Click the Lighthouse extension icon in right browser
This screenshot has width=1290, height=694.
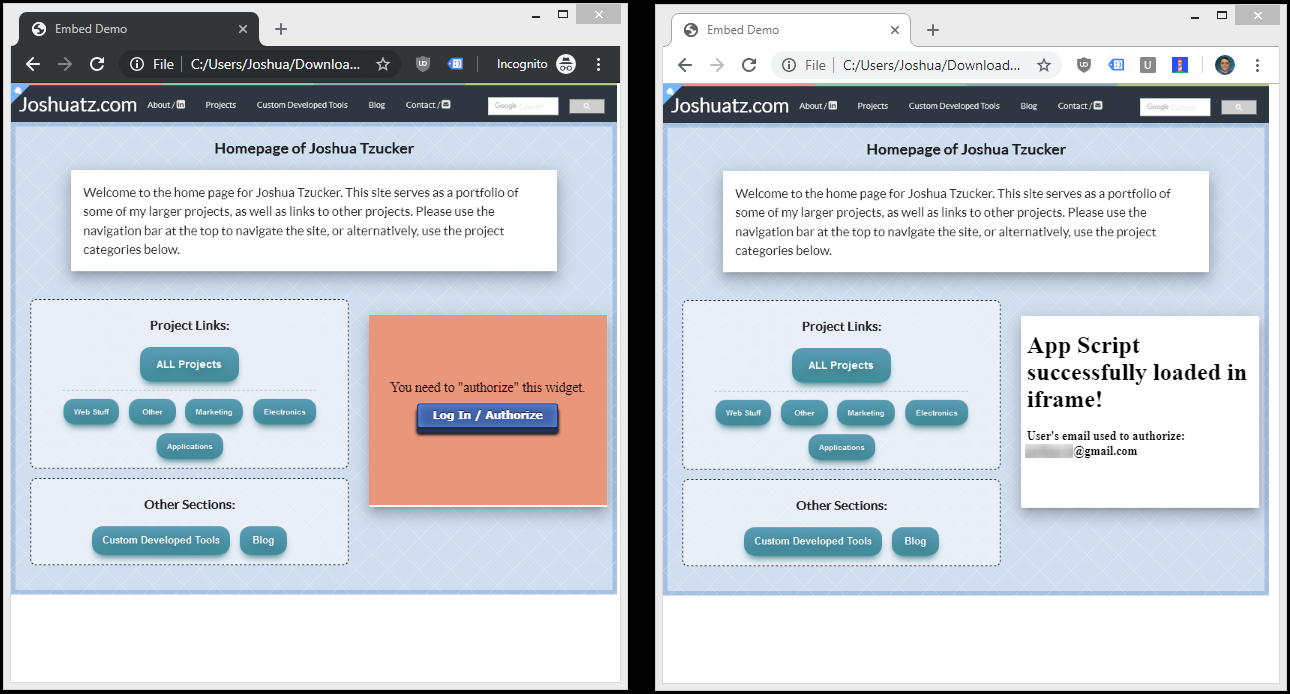pos(1180,65)
